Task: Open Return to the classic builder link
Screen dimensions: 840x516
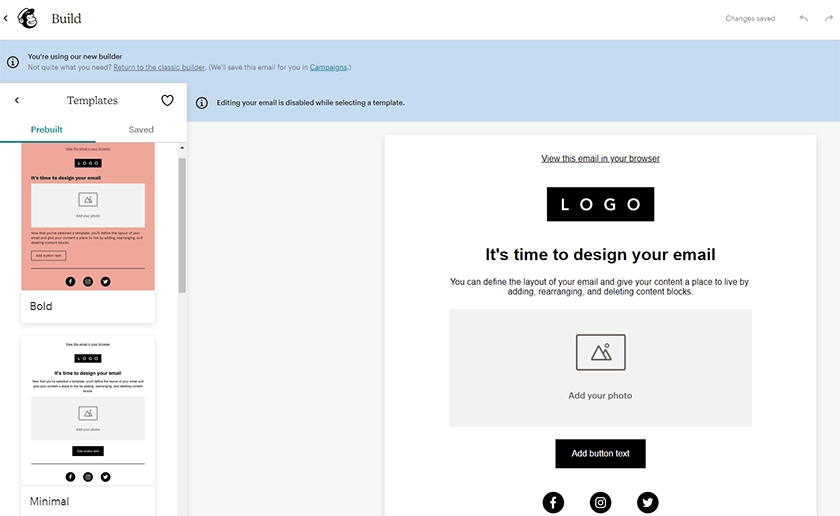Action: [x=159, y=68]
